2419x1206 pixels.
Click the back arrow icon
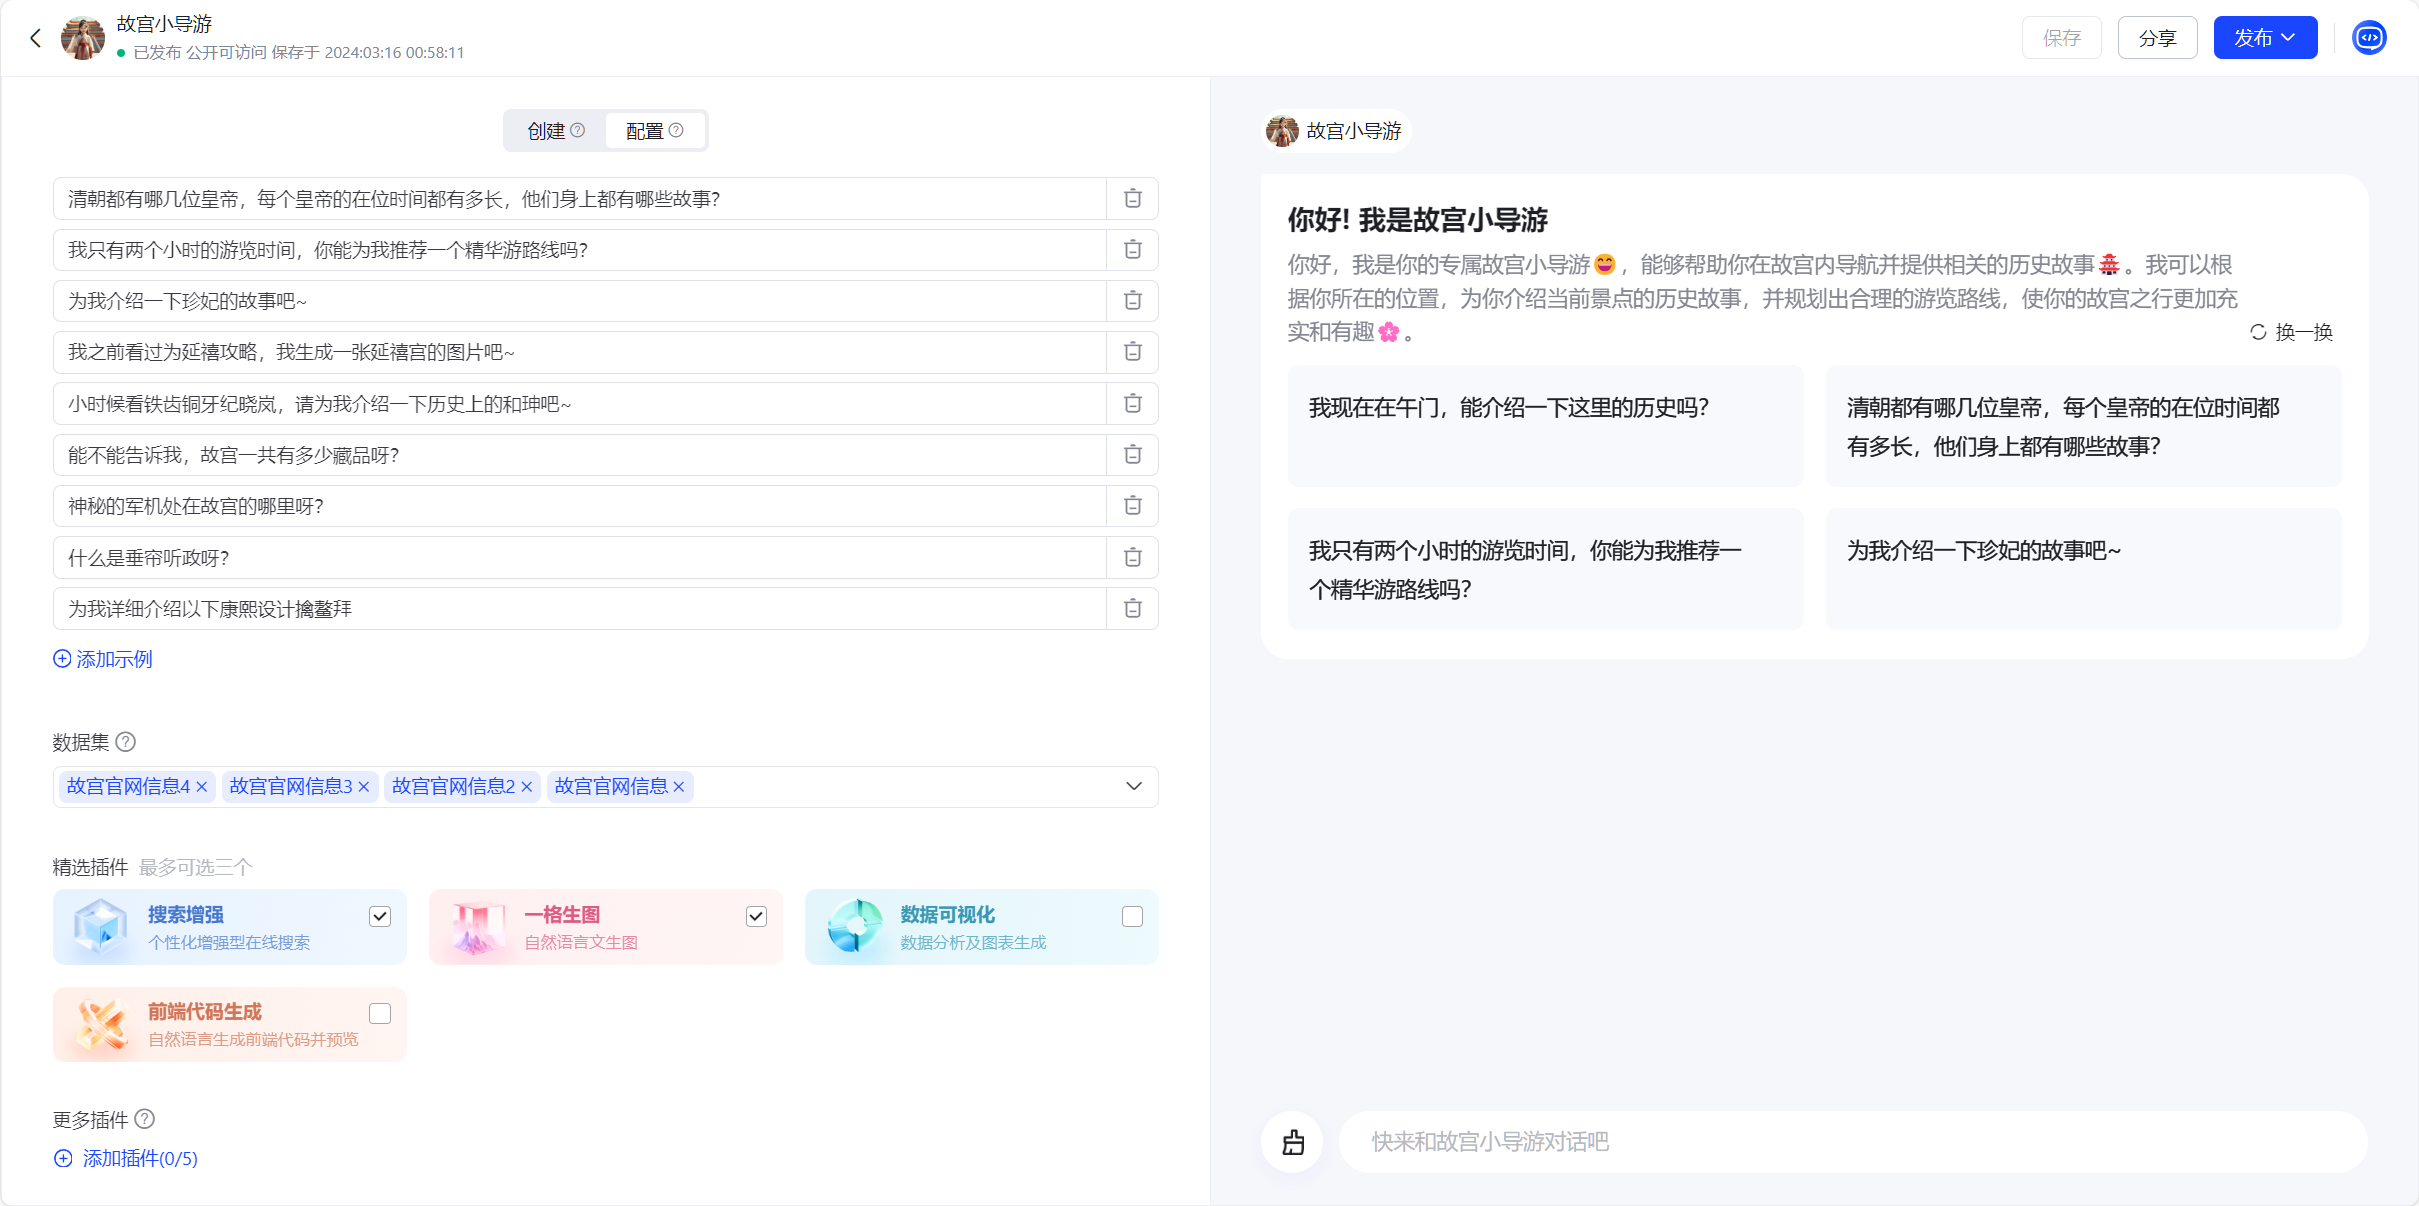(36, 38)
